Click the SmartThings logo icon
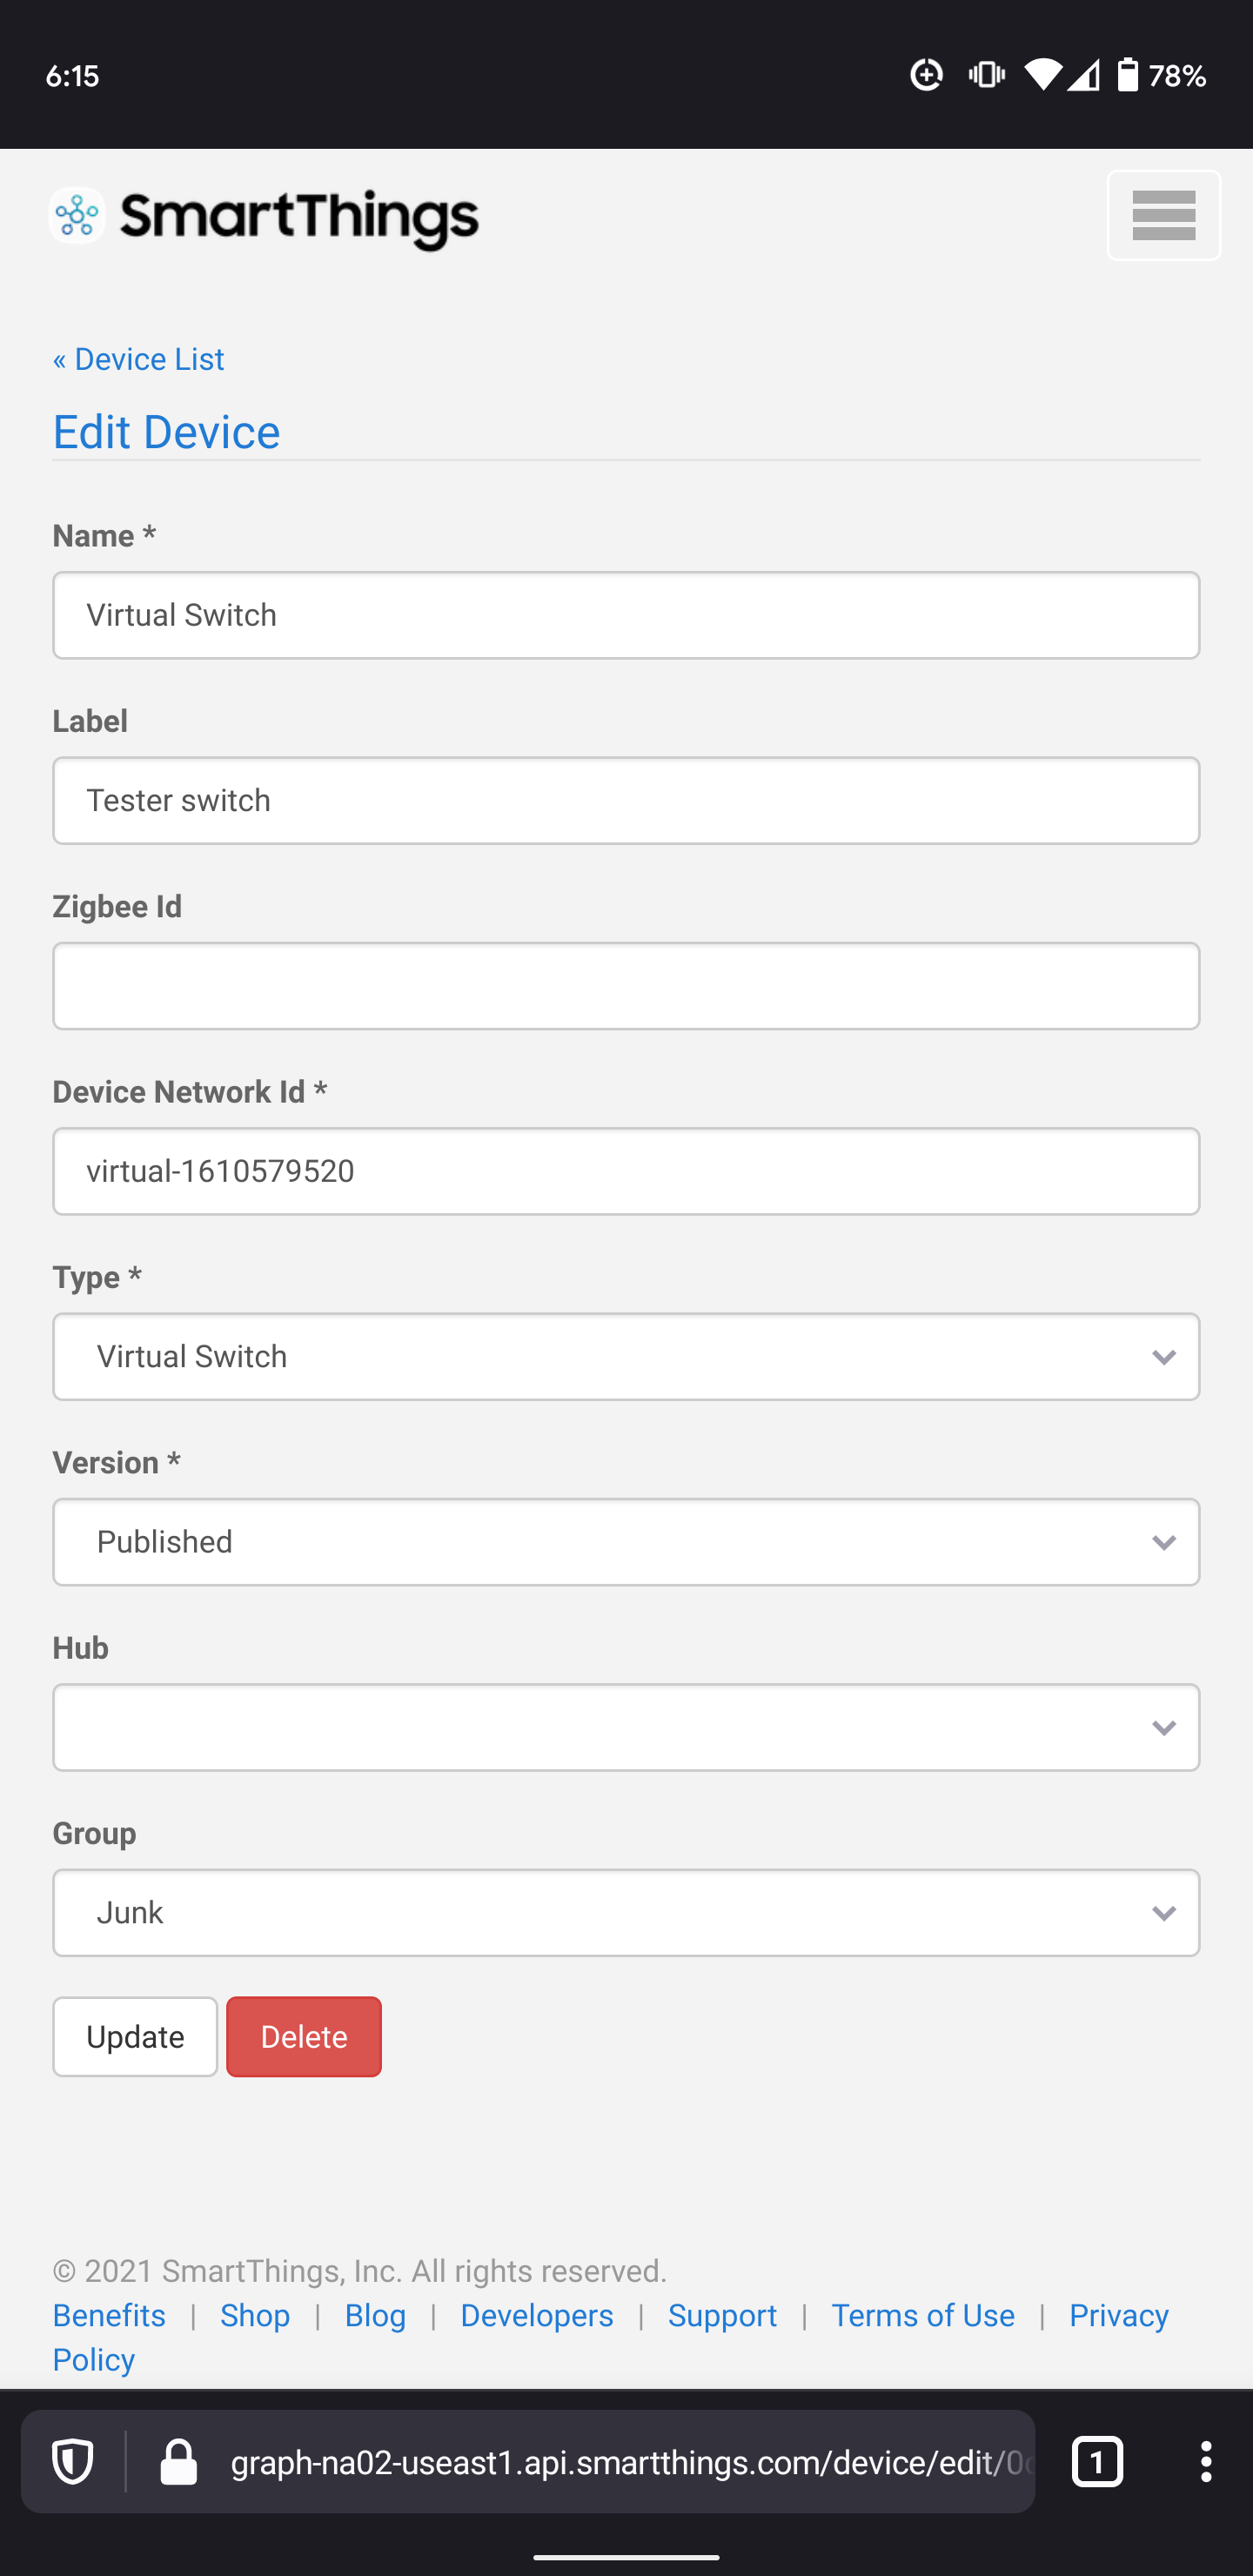 click(77, 216)
